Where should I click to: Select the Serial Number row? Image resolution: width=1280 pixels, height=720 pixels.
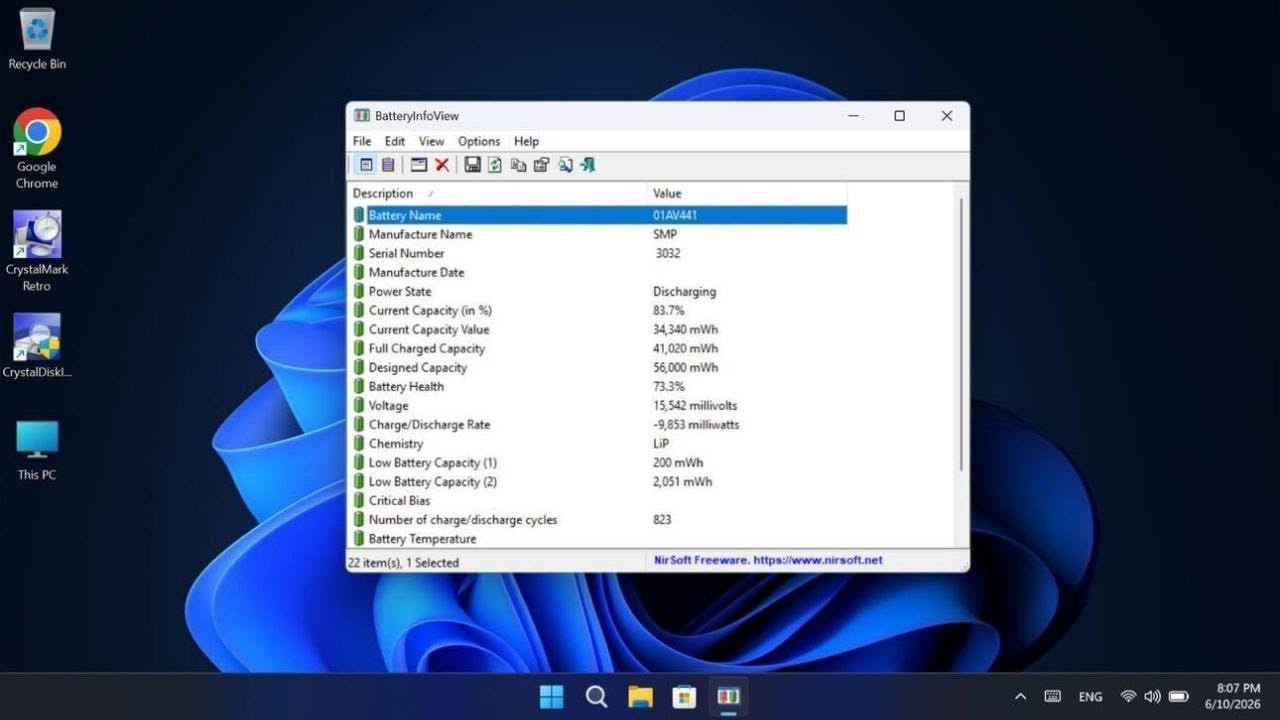pyautogui.click(x=600, y=253)
